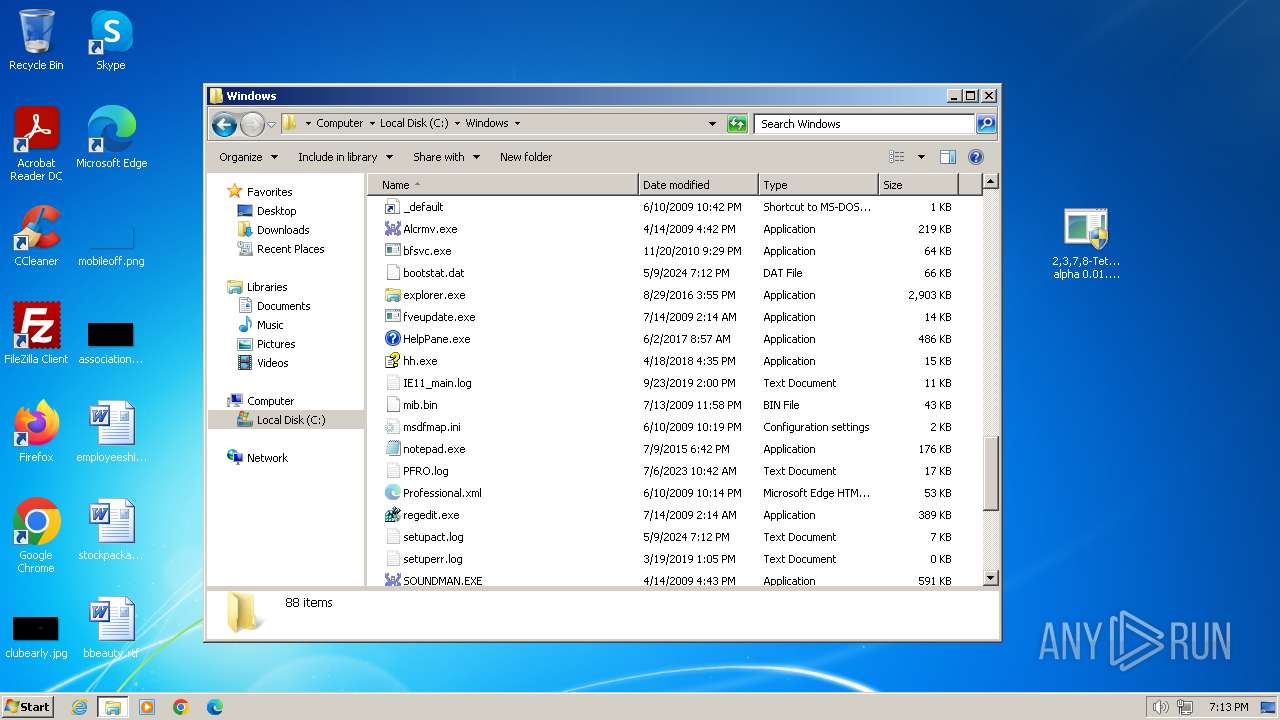
Task: Open FileZilla Client desktop shortcut
Action: (36, 334)
